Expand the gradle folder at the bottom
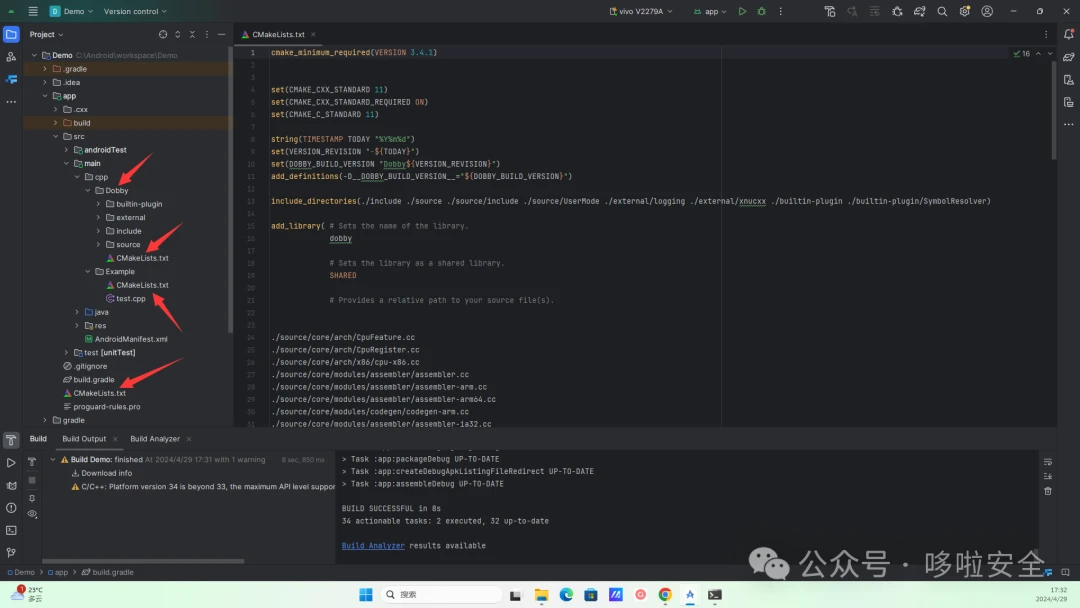The image size is (1080, 608). (x=45, y=420)
